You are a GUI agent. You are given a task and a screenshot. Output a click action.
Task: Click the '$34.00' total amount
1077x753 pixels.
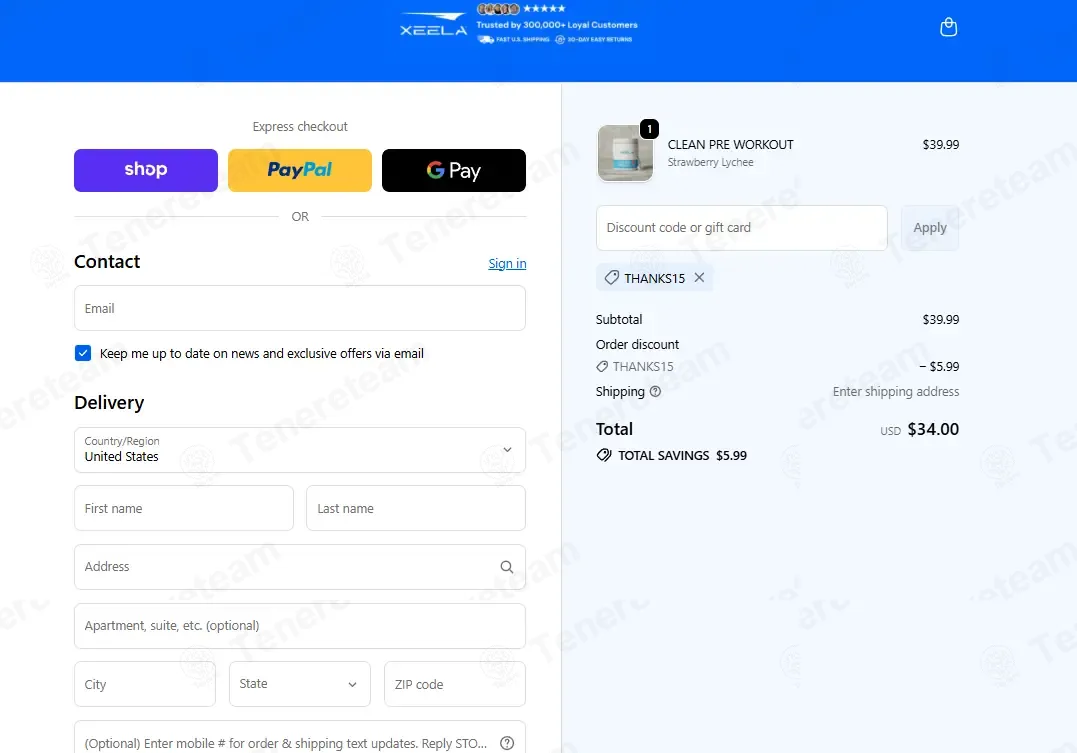[933, 429]
